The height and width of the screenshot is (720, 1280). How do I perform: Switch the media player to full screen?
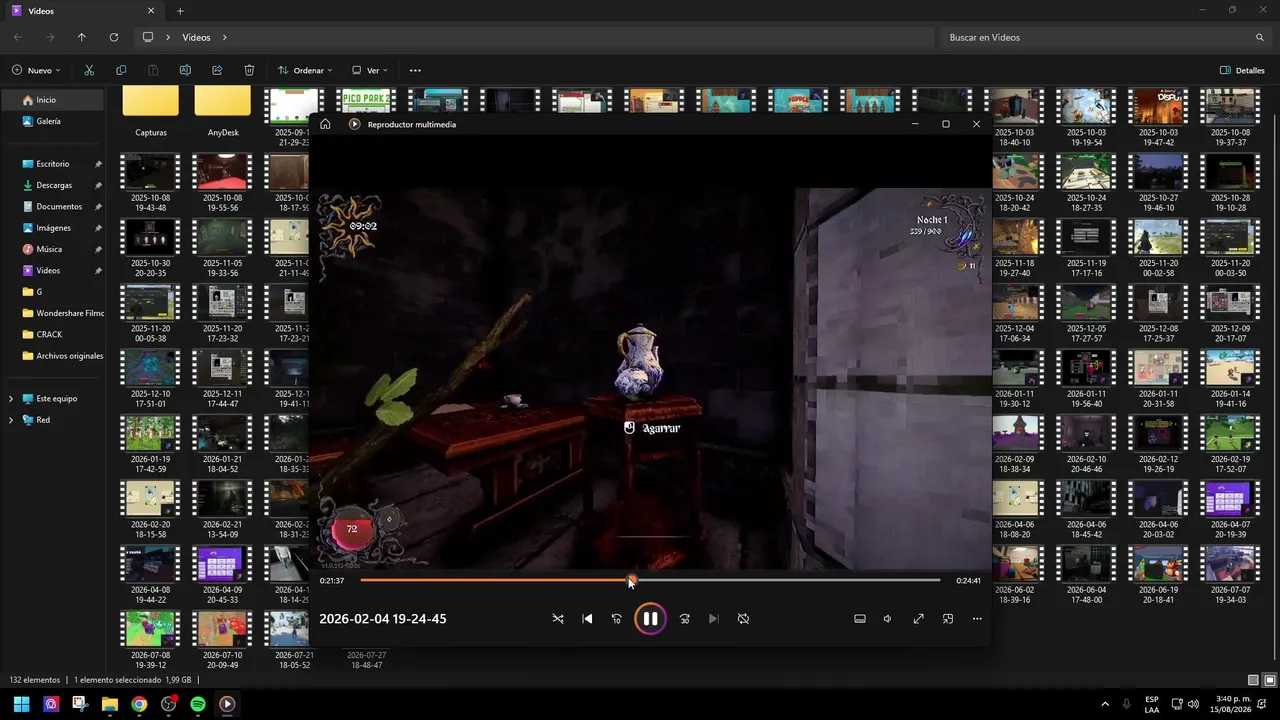(x=918, y=619)
